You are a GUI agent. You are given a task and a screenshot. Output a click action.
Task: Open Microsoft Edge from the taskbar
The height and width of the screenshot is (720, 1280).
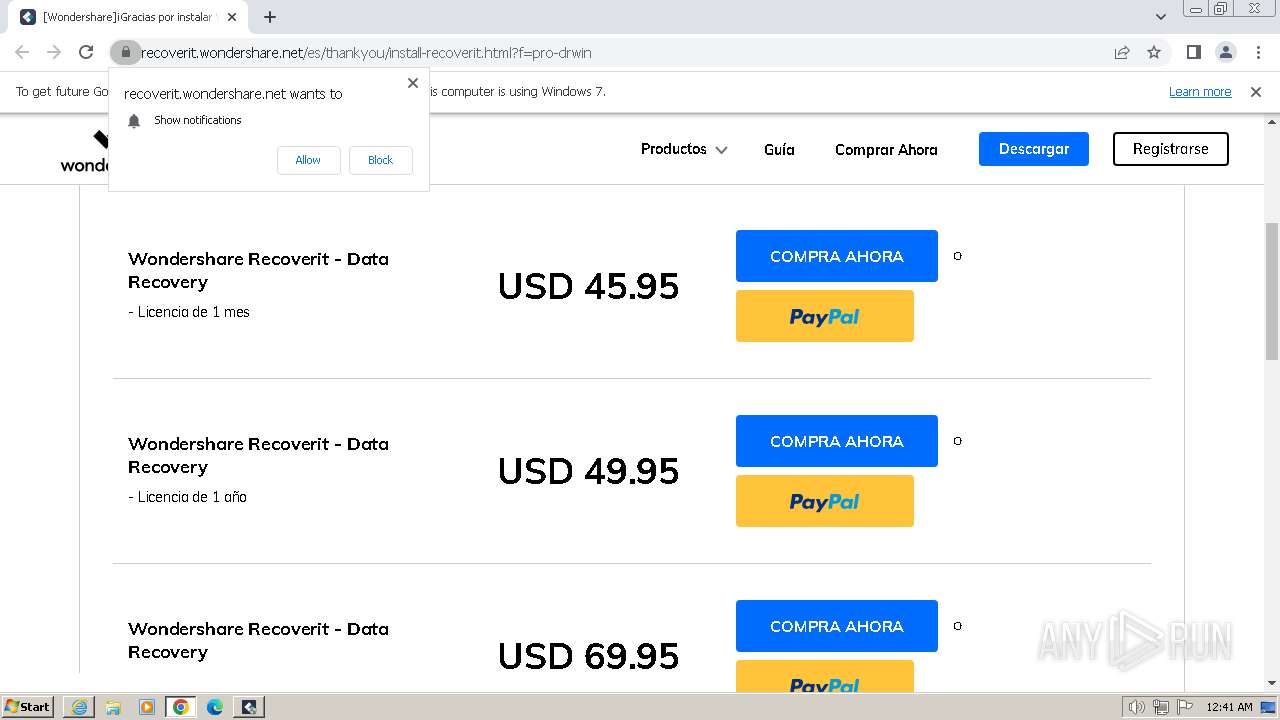point(215,707)
